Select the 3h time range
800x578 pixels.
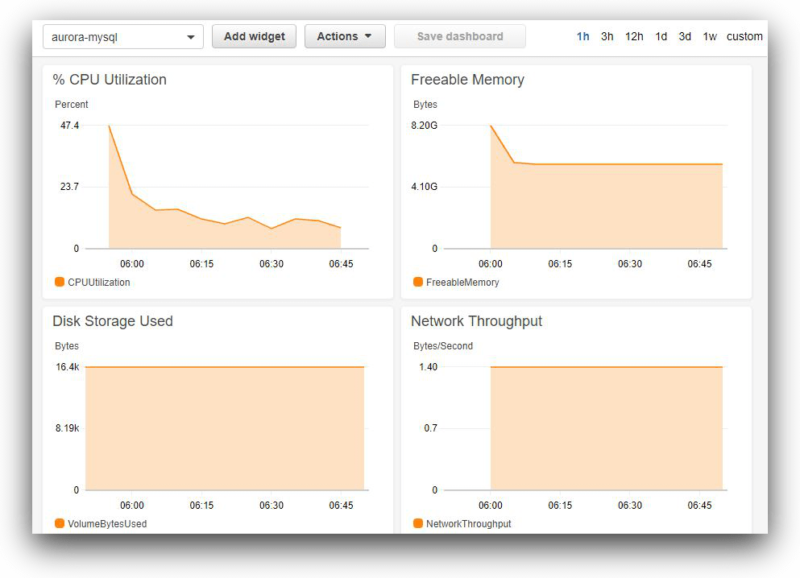tap(607, 36)
